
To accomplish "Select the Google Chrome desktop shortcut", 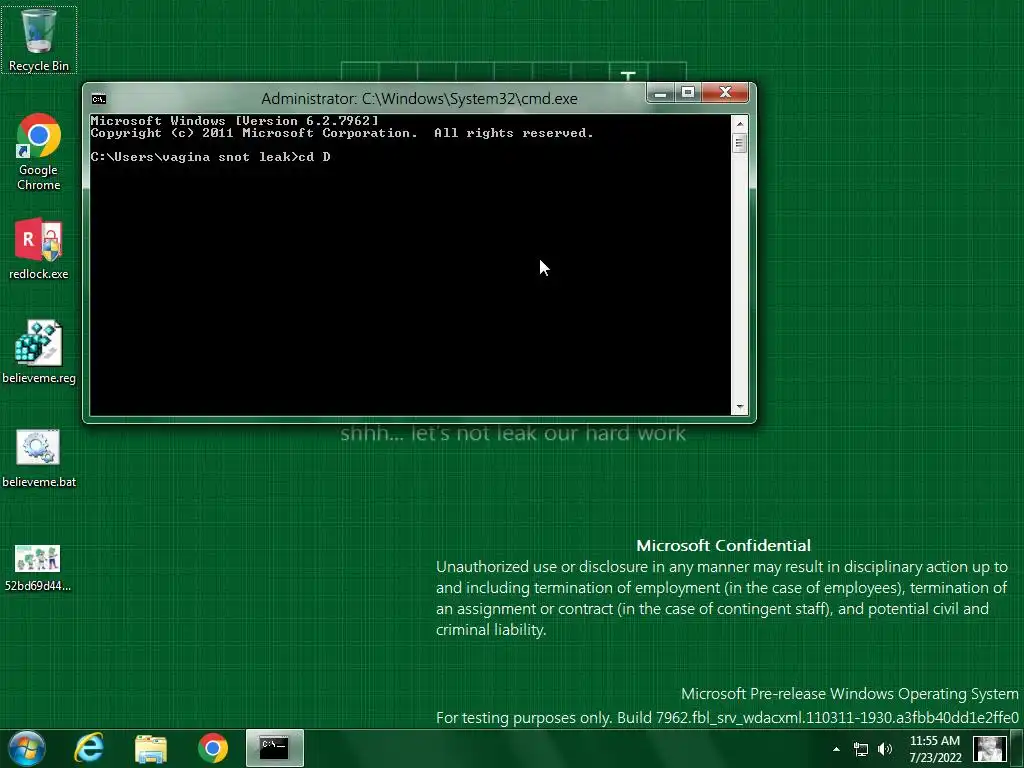I will click(39, 152).
